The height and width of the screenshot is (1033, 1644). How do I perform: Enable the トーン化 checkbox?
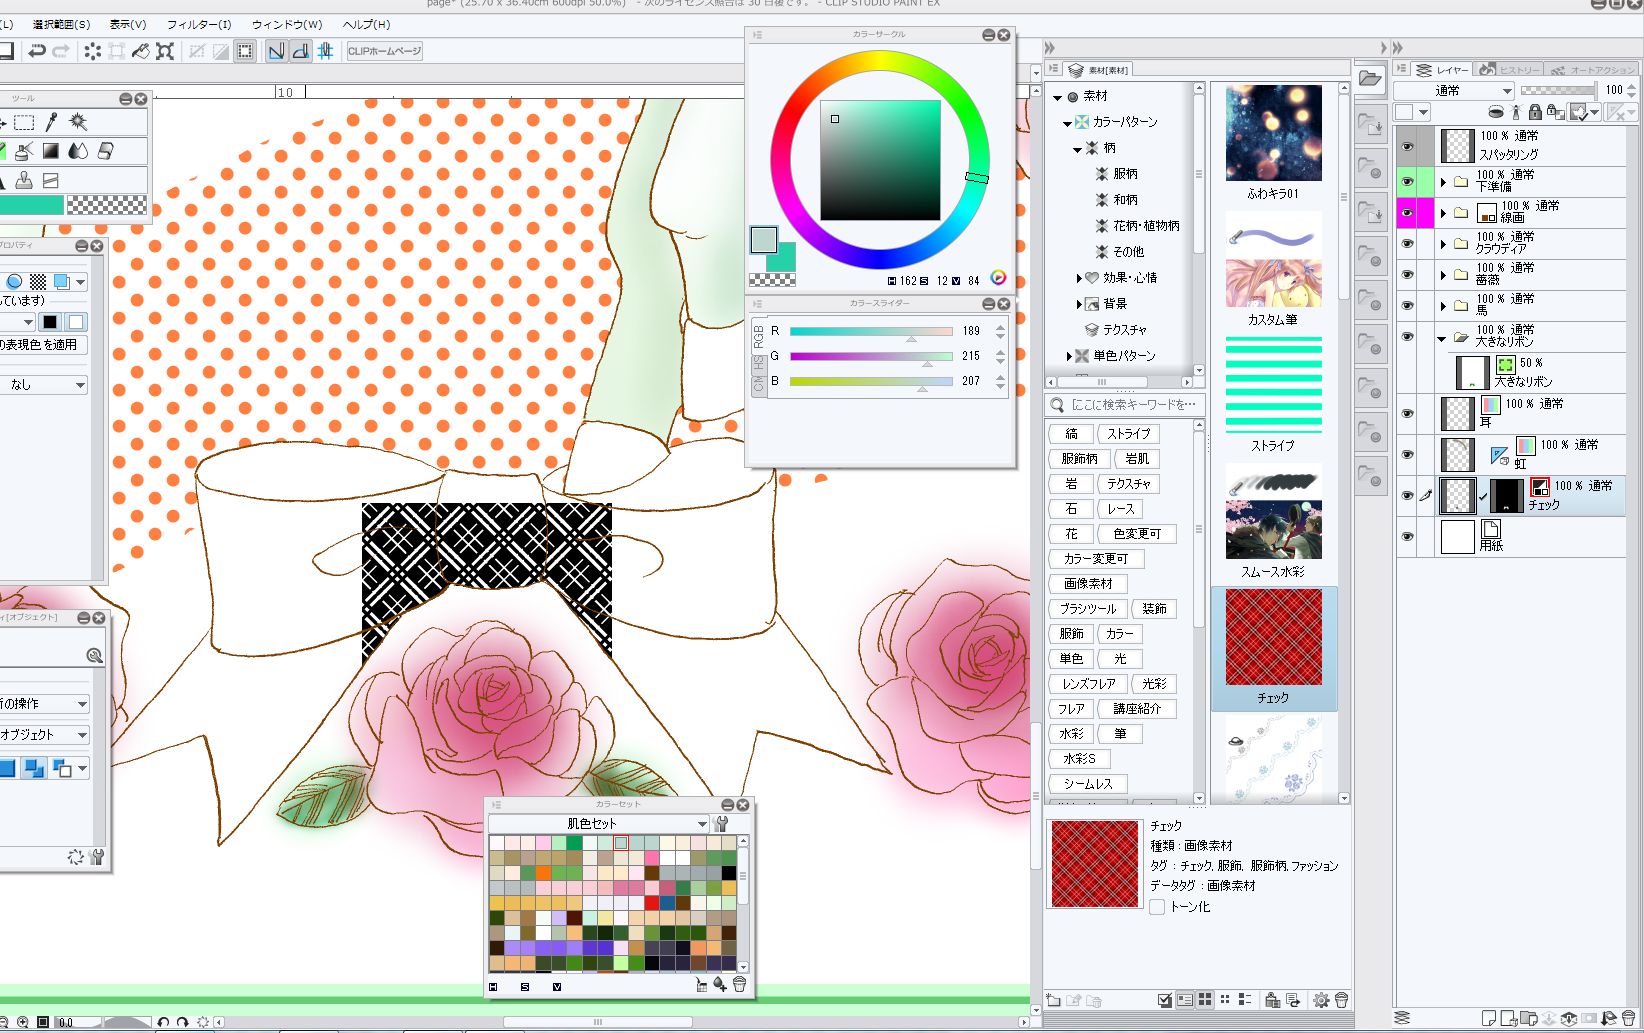tap(1157, 907)
